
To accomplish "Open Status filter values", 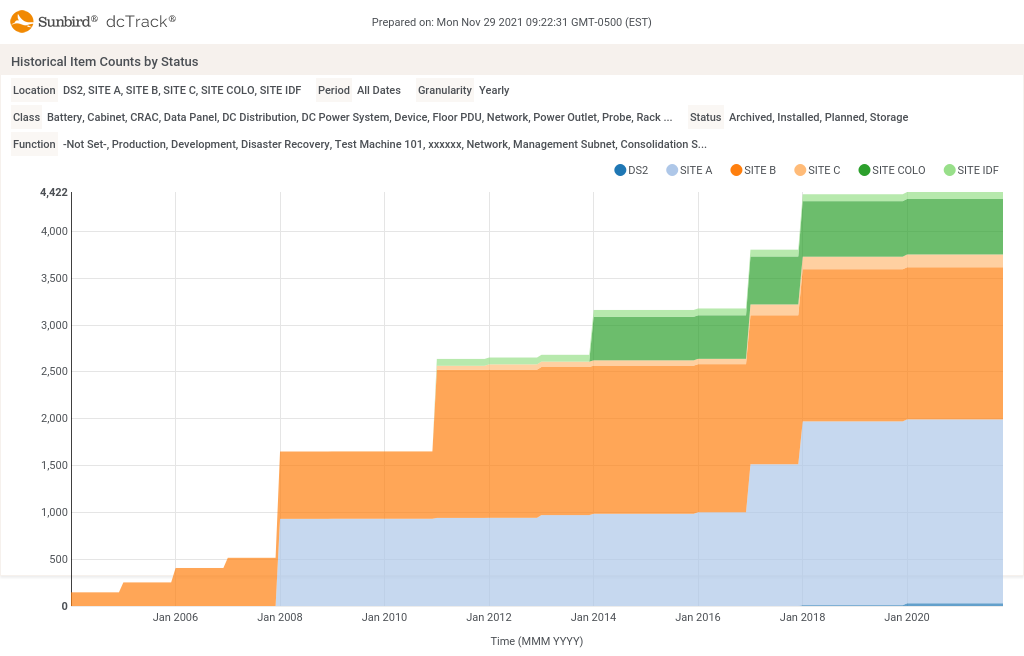I will pos(818,117).
